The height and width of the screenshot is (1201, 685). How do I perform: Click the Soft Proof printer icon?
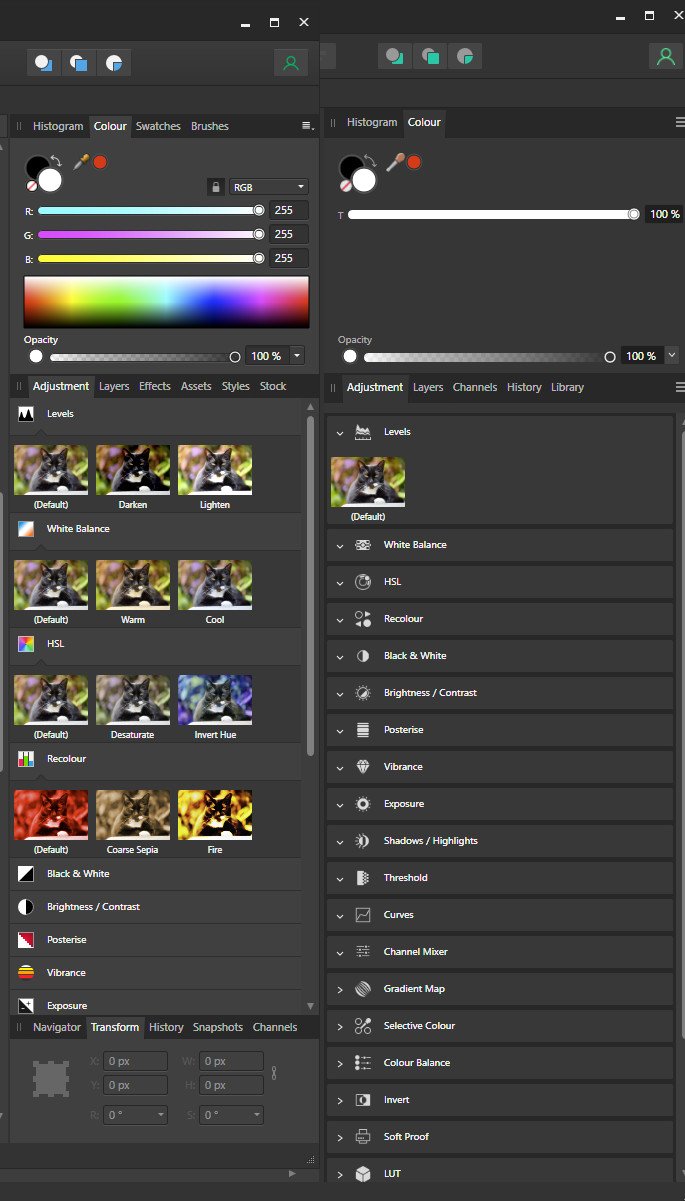tap(363, 1137)
